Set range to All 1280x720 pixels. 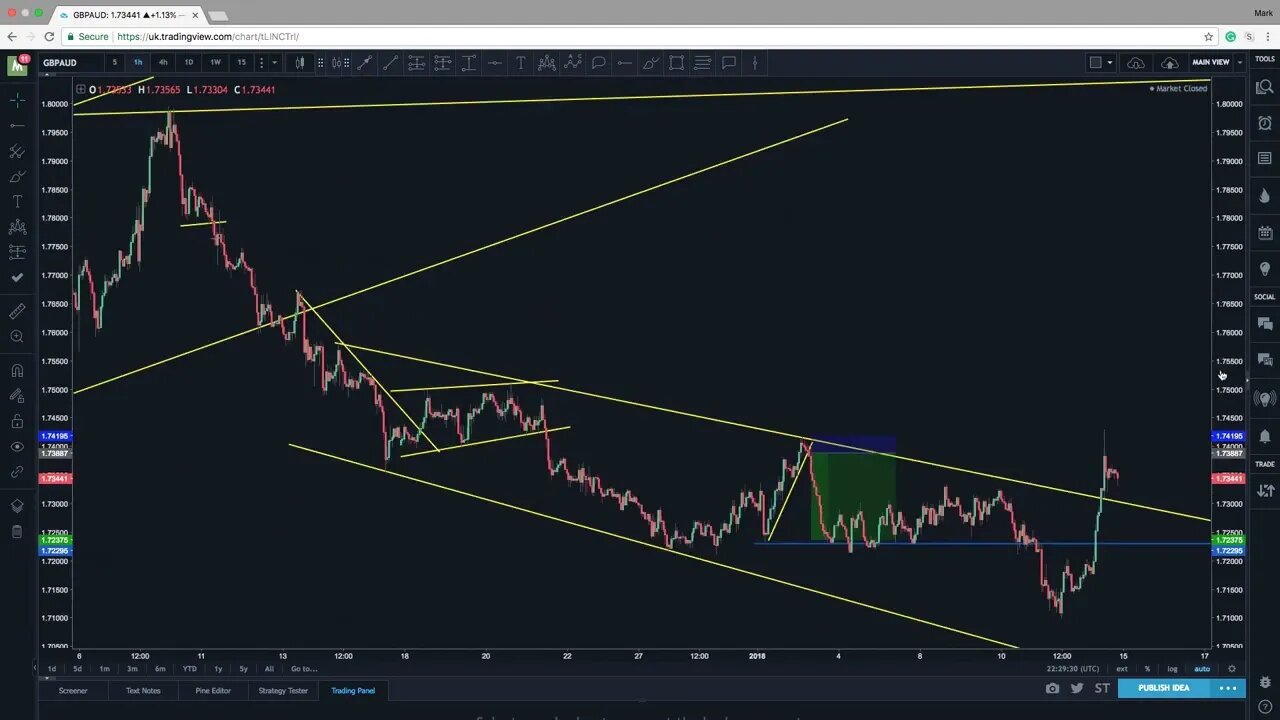pos(269,669)
